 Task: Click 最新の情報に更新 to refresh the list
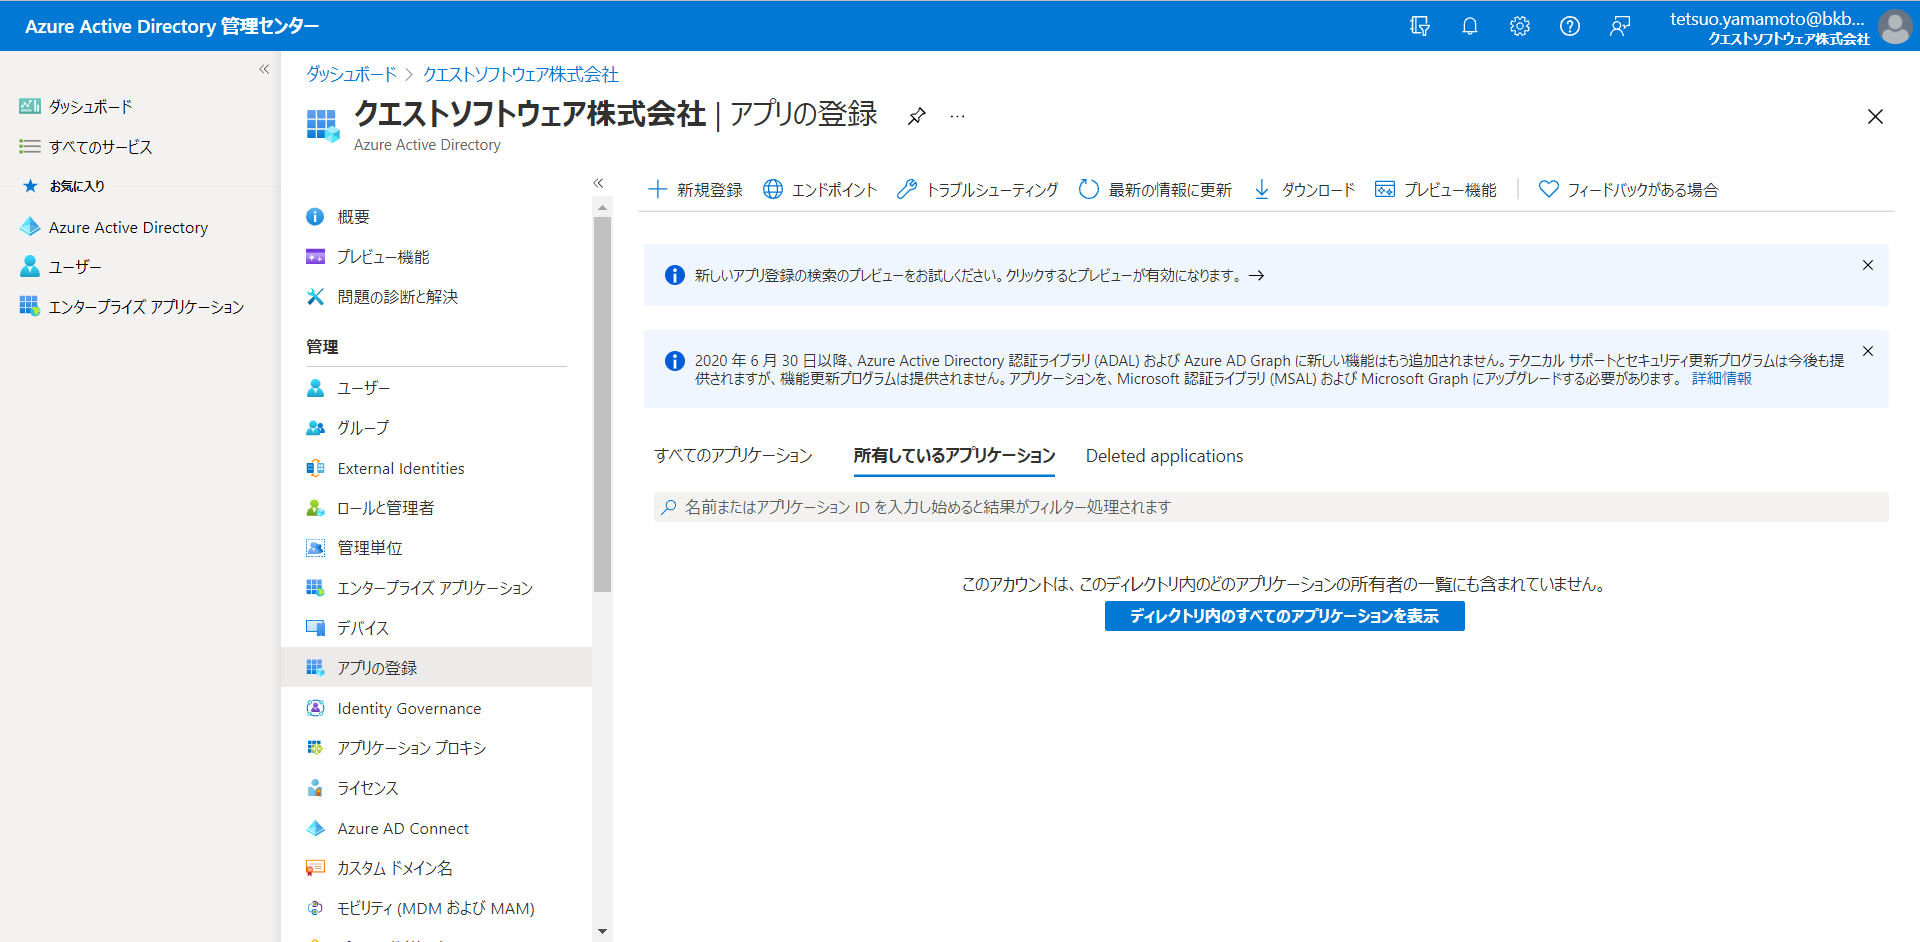(x=1155, y=190)
